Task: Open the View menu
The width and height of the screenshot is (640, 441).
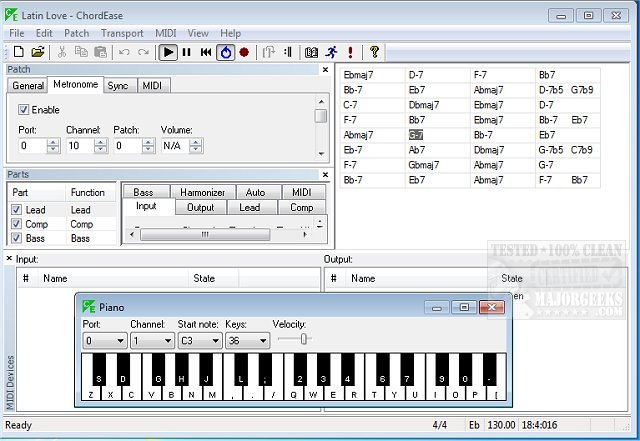Action: [198, 33]
